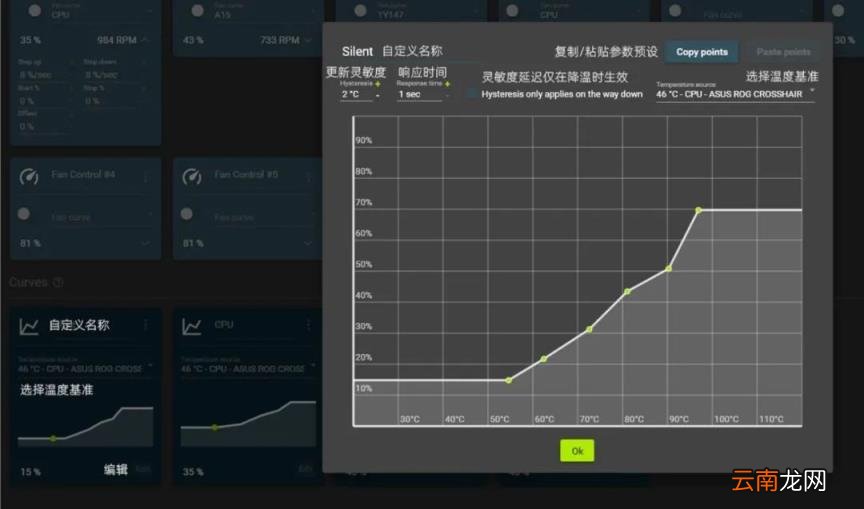Toggle the YY147 fan control switch
864x509 pixels.
click(x=360, y=10)
